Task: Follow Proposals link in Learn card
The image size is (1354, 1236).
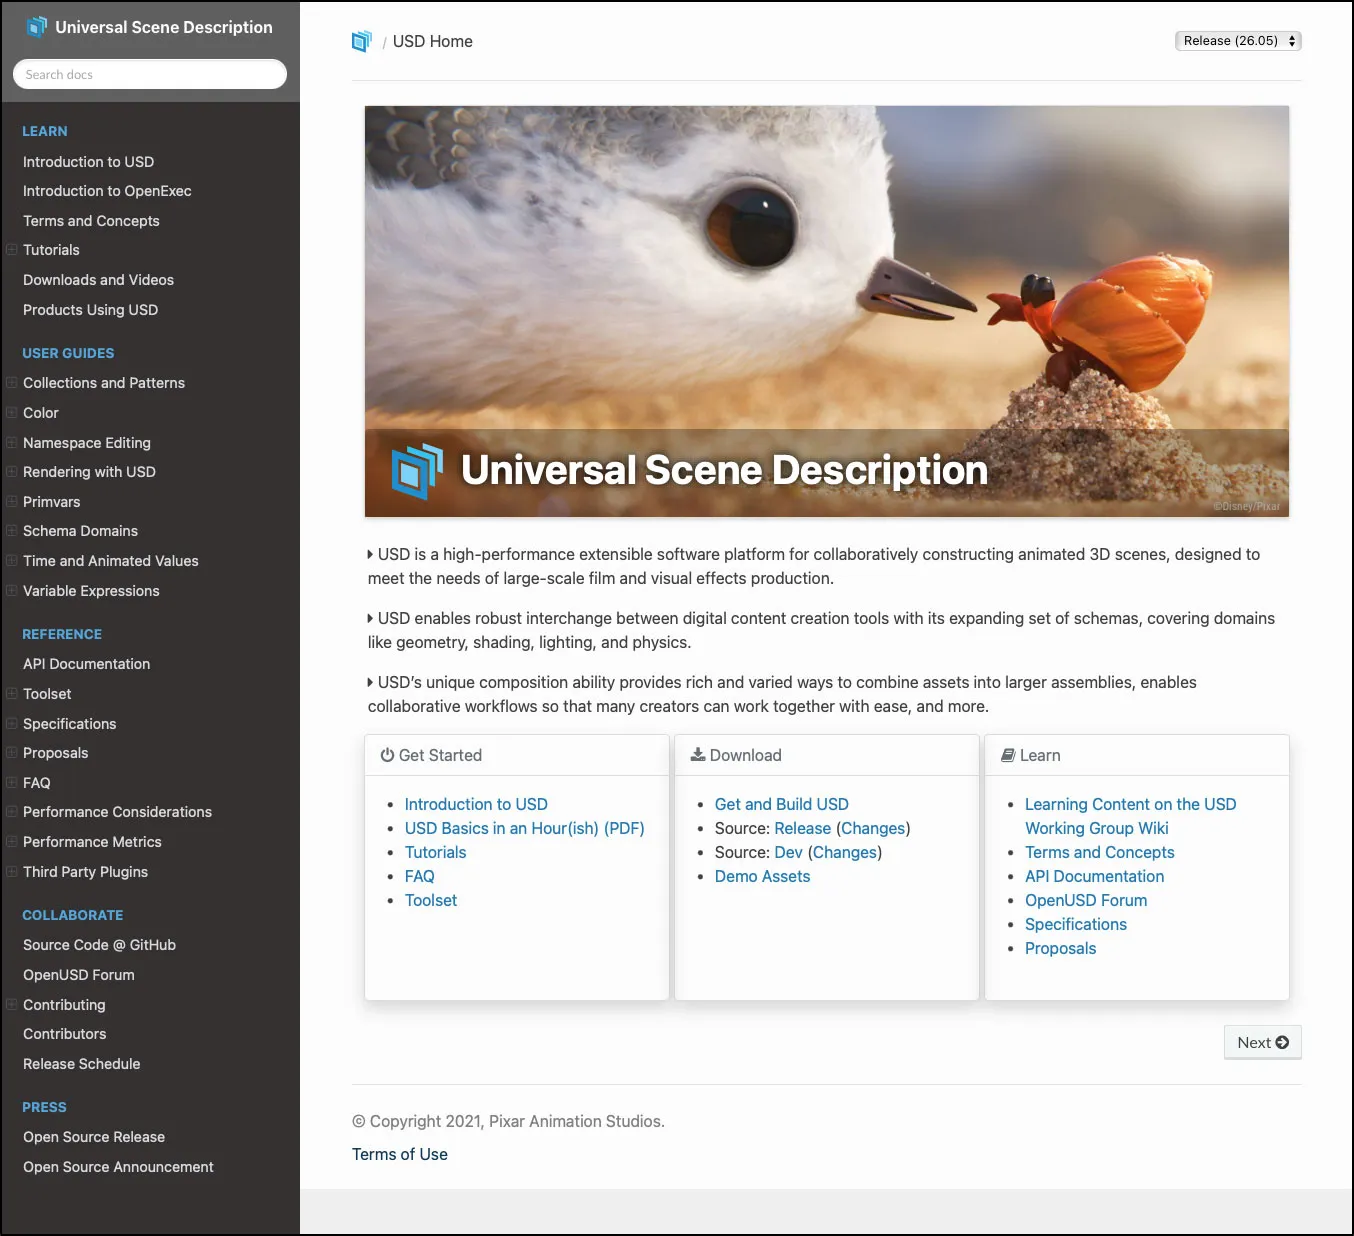Action: click(x=1060, y=948)
